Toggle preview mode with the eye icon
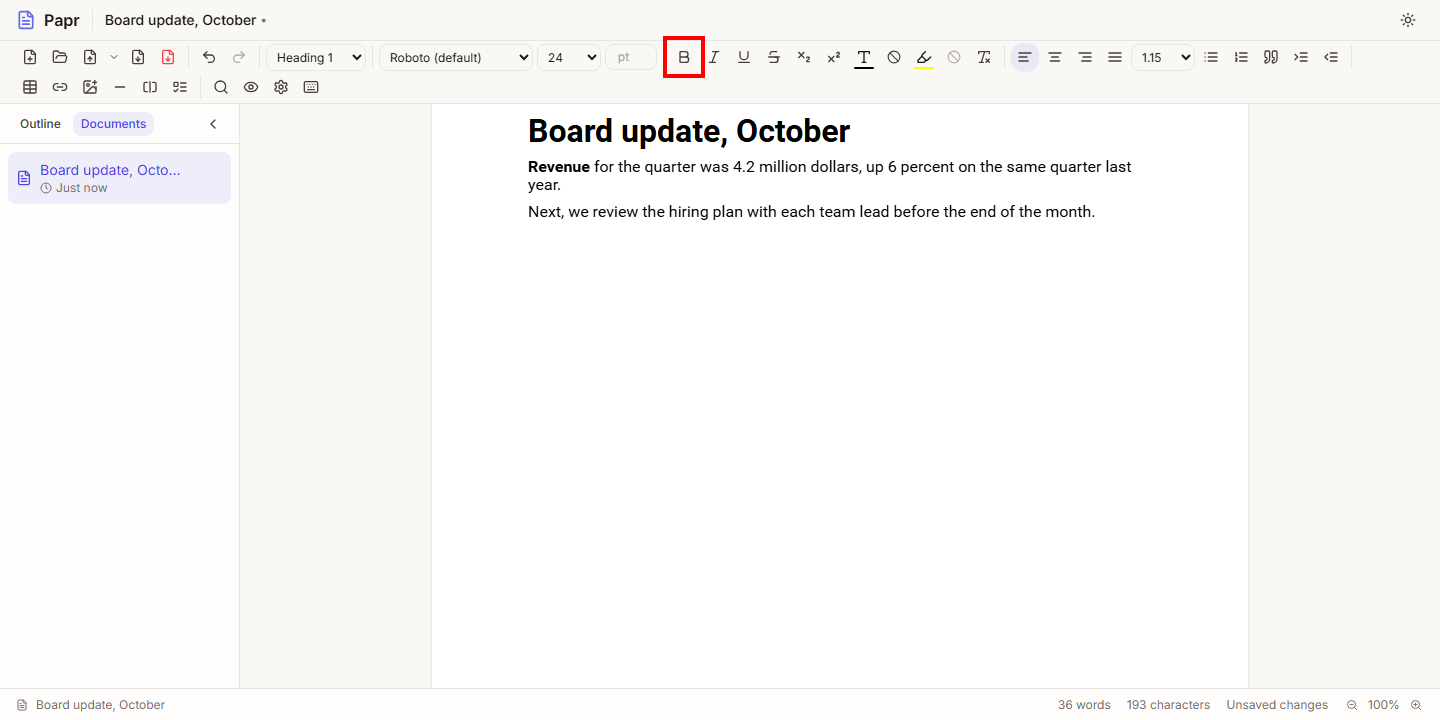The width and height of the screenshot is (1440, 720). 251,87
